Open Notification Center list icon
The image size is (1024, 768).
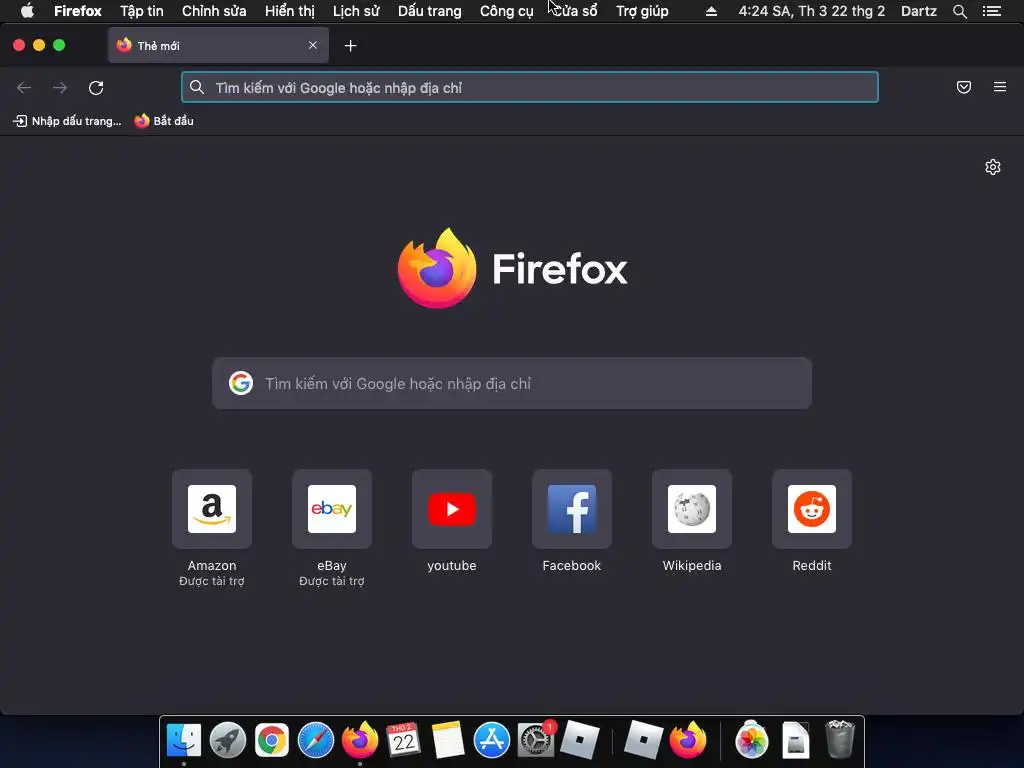pos(992,11)
